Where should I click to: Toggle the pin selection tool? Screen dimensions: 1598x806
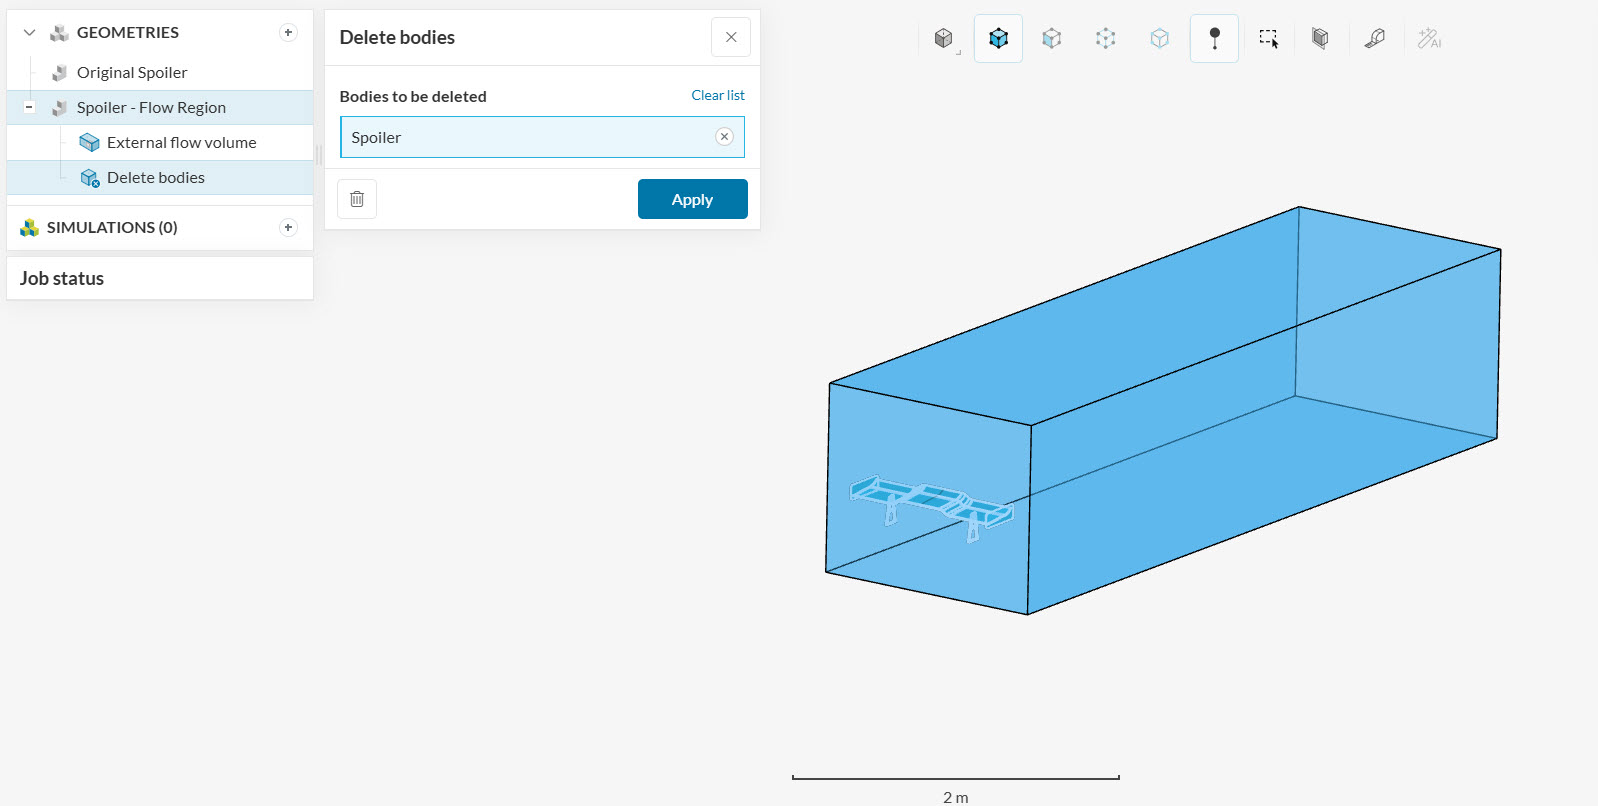(x=1214, y=39)
